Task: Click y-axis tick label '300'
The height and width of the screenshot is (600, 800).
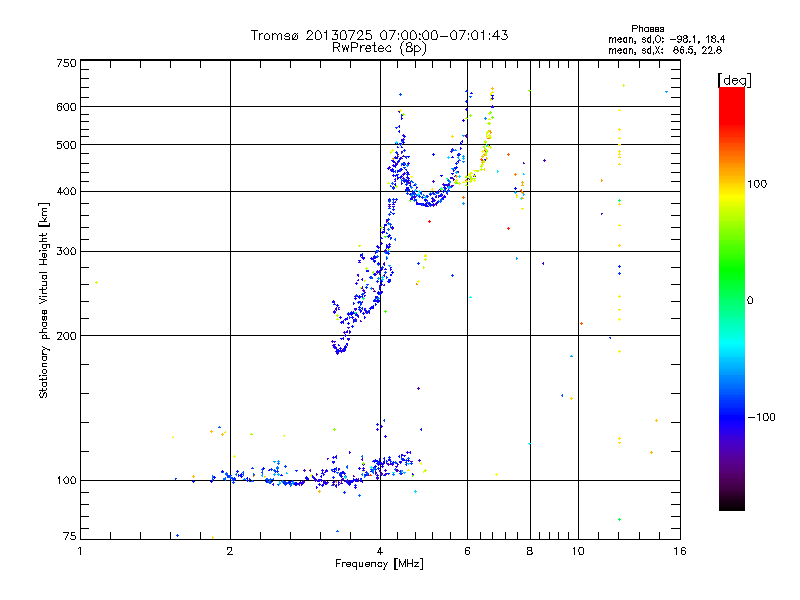Action: [x=66, y=252]
